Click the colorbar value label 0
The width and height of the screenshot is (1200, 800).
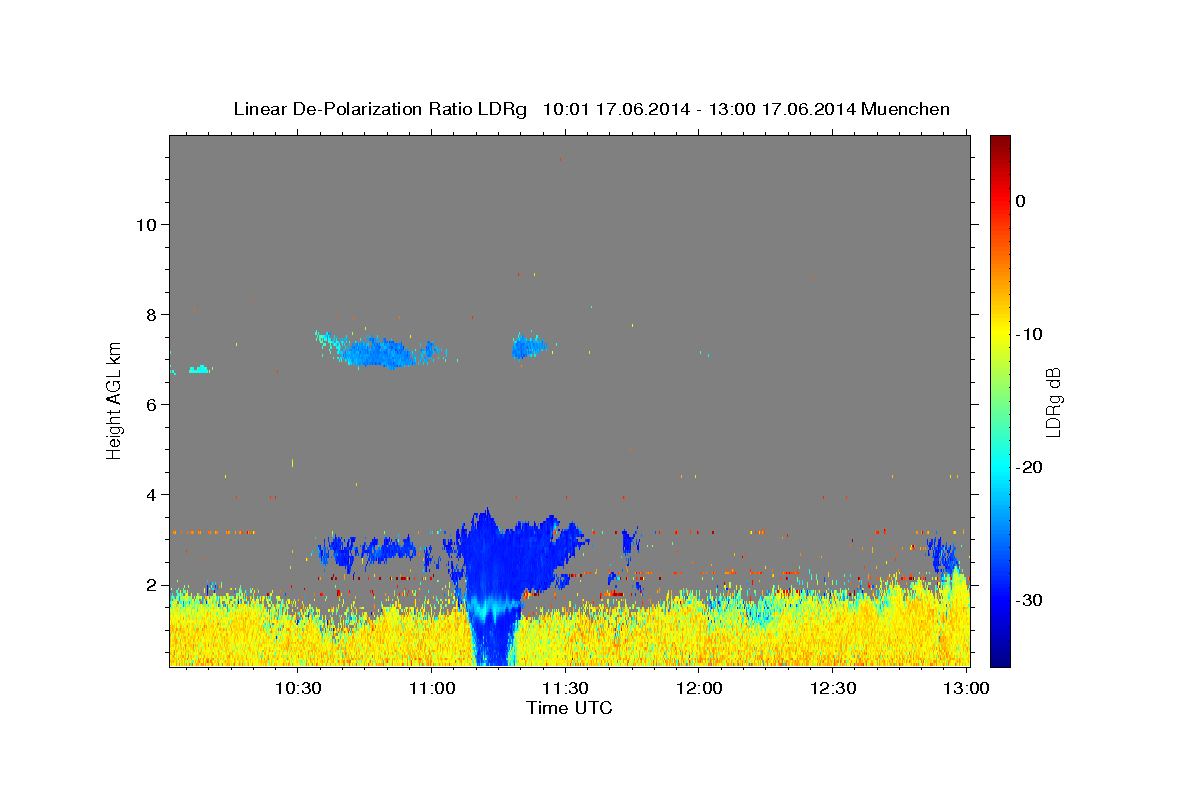1021,201
